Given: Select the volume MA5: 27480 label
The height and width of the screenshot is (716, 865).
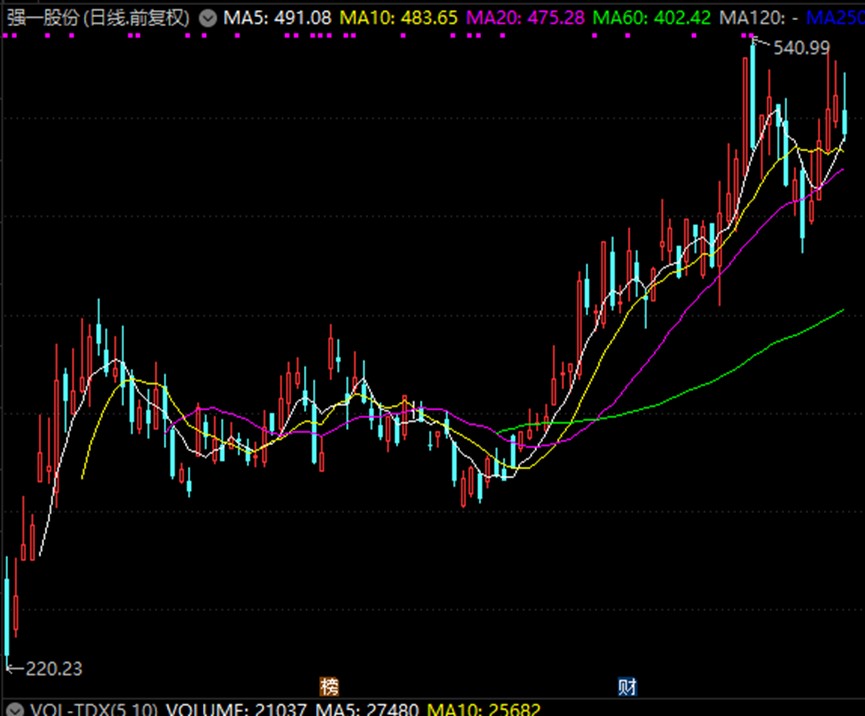Looking at the screenshot, I should (x=367, y=709).
